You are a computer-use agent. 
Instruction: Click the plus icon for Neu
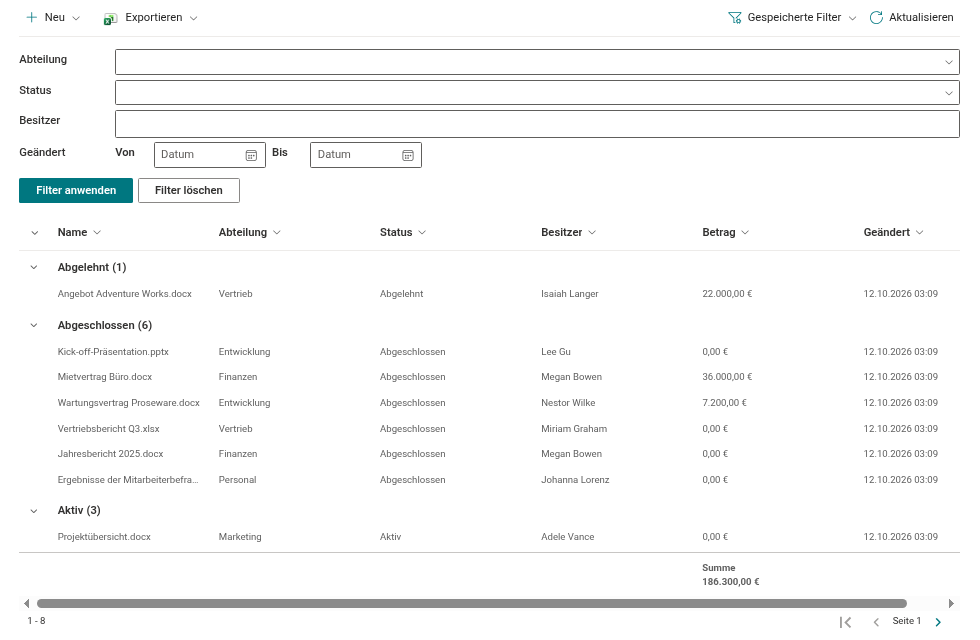tap(31, 18)
